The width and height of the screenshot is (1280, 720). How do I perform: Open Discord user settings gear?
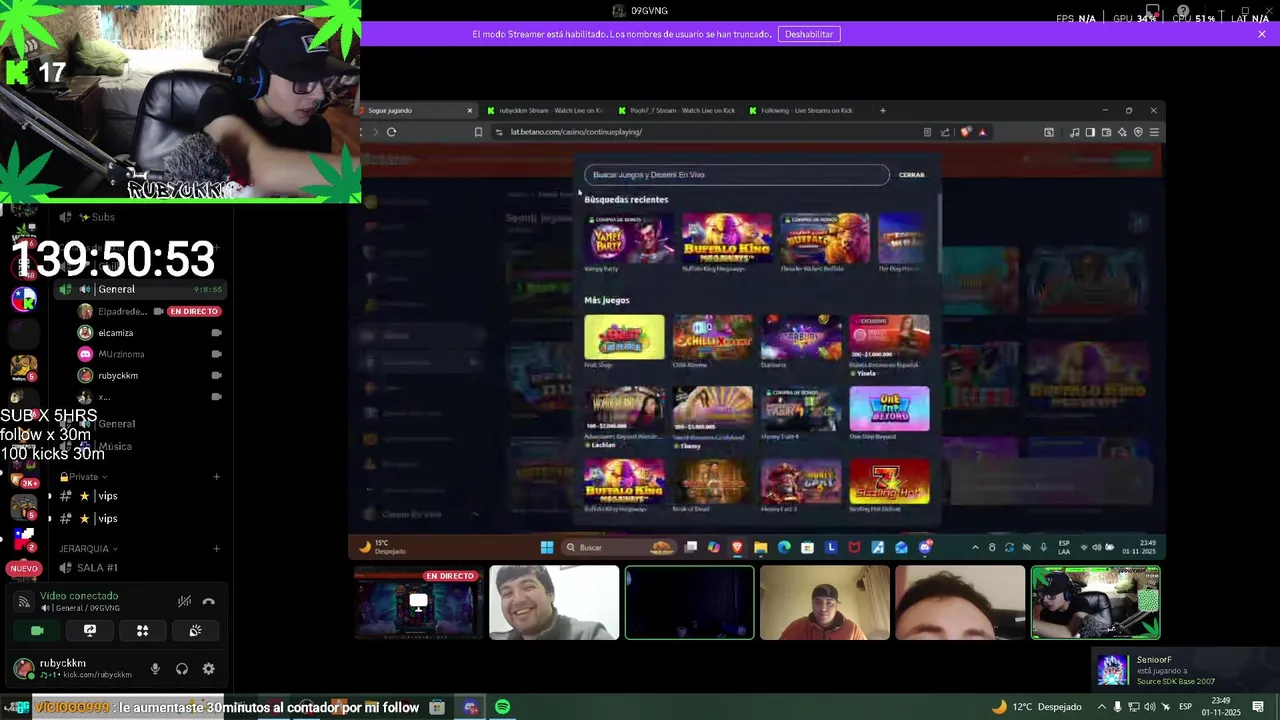point(208,669)
